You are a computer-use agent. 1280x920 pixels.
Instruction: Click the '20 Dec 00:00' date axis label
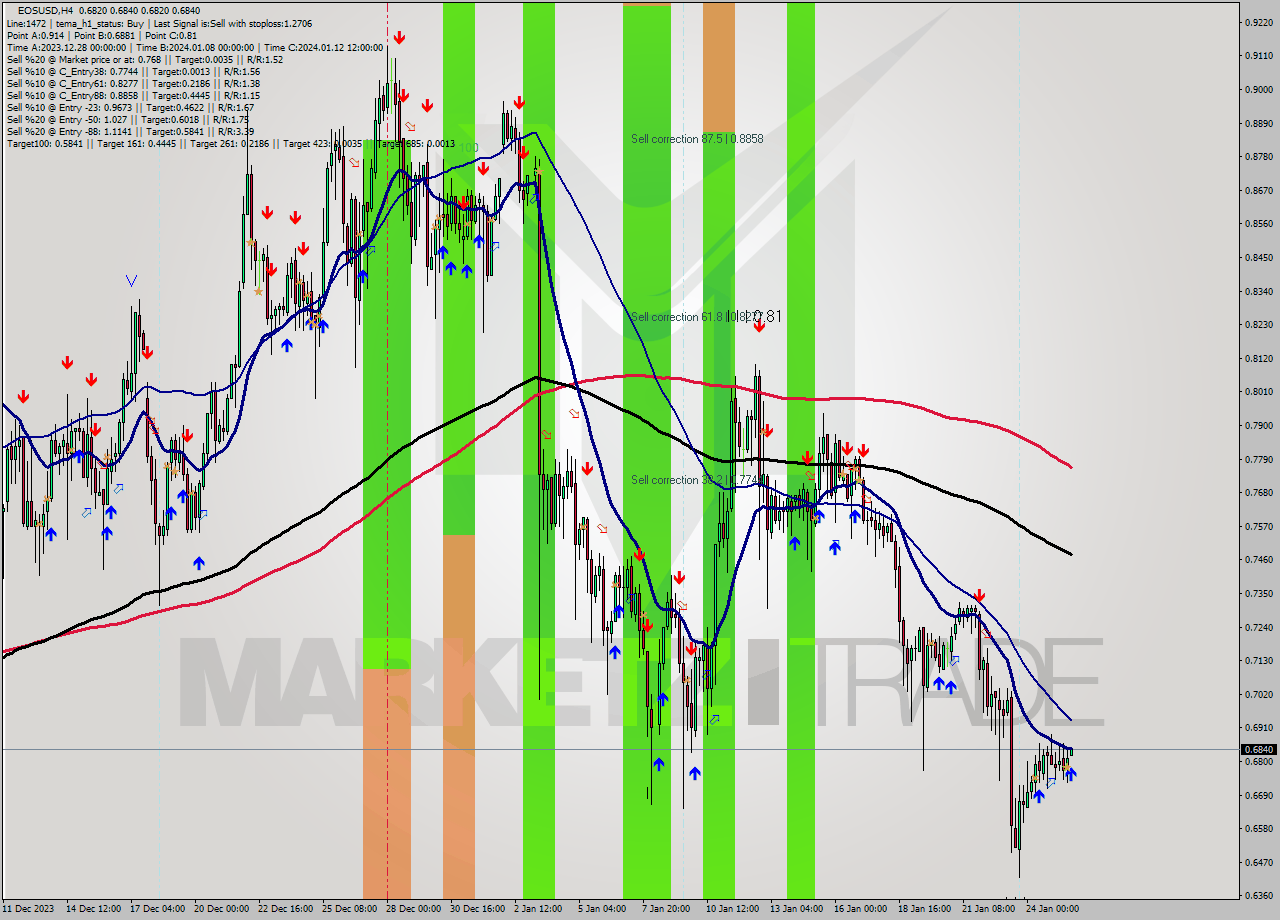[222, 909]
